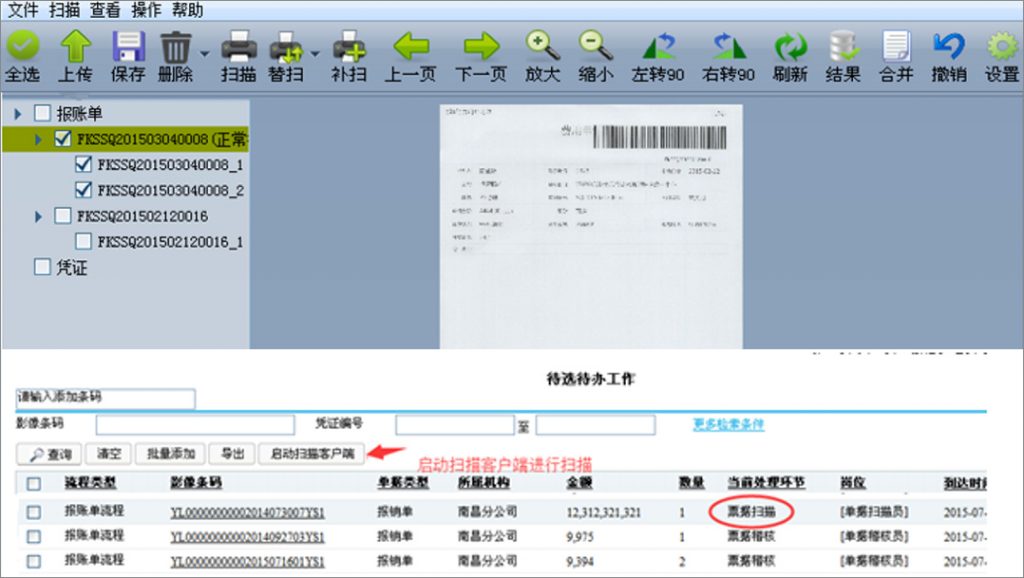Click the 上传 upload arrow icon
This screenshot has height=578, width=1024.
click(x=76, y=47)
